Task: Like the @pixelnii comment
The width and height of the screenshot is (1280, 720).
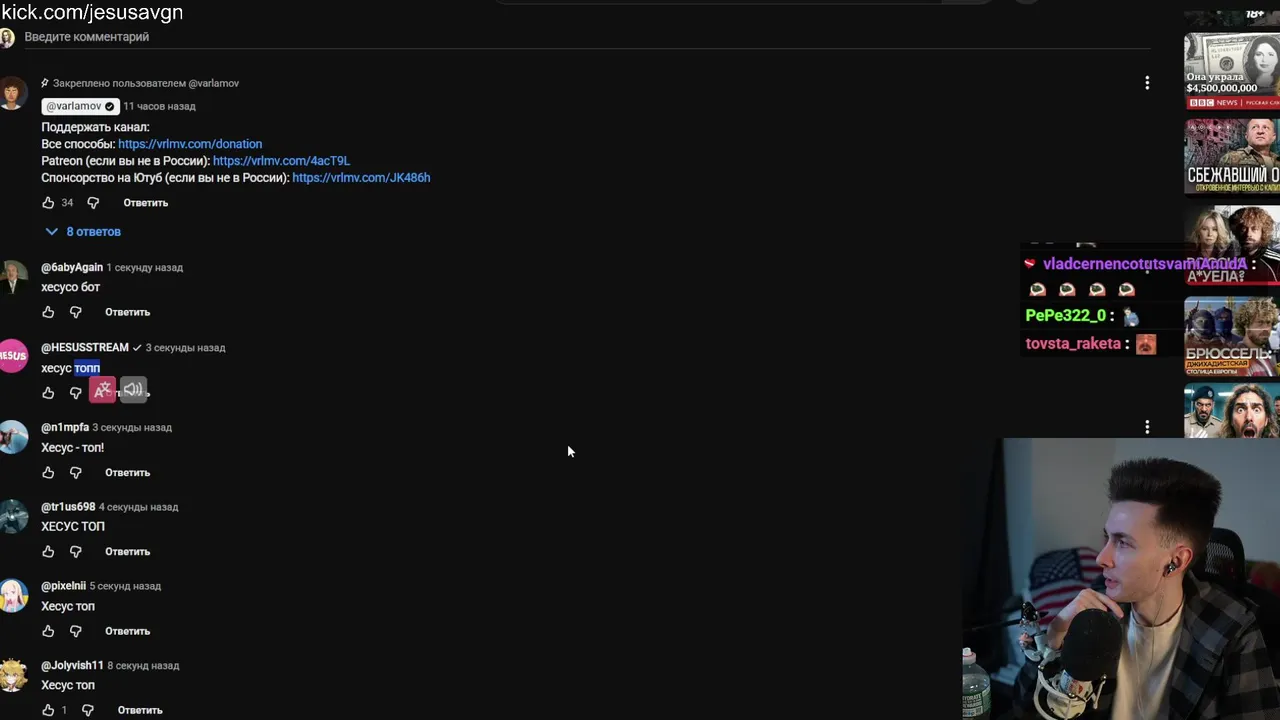Action: [x=48, y=631]
